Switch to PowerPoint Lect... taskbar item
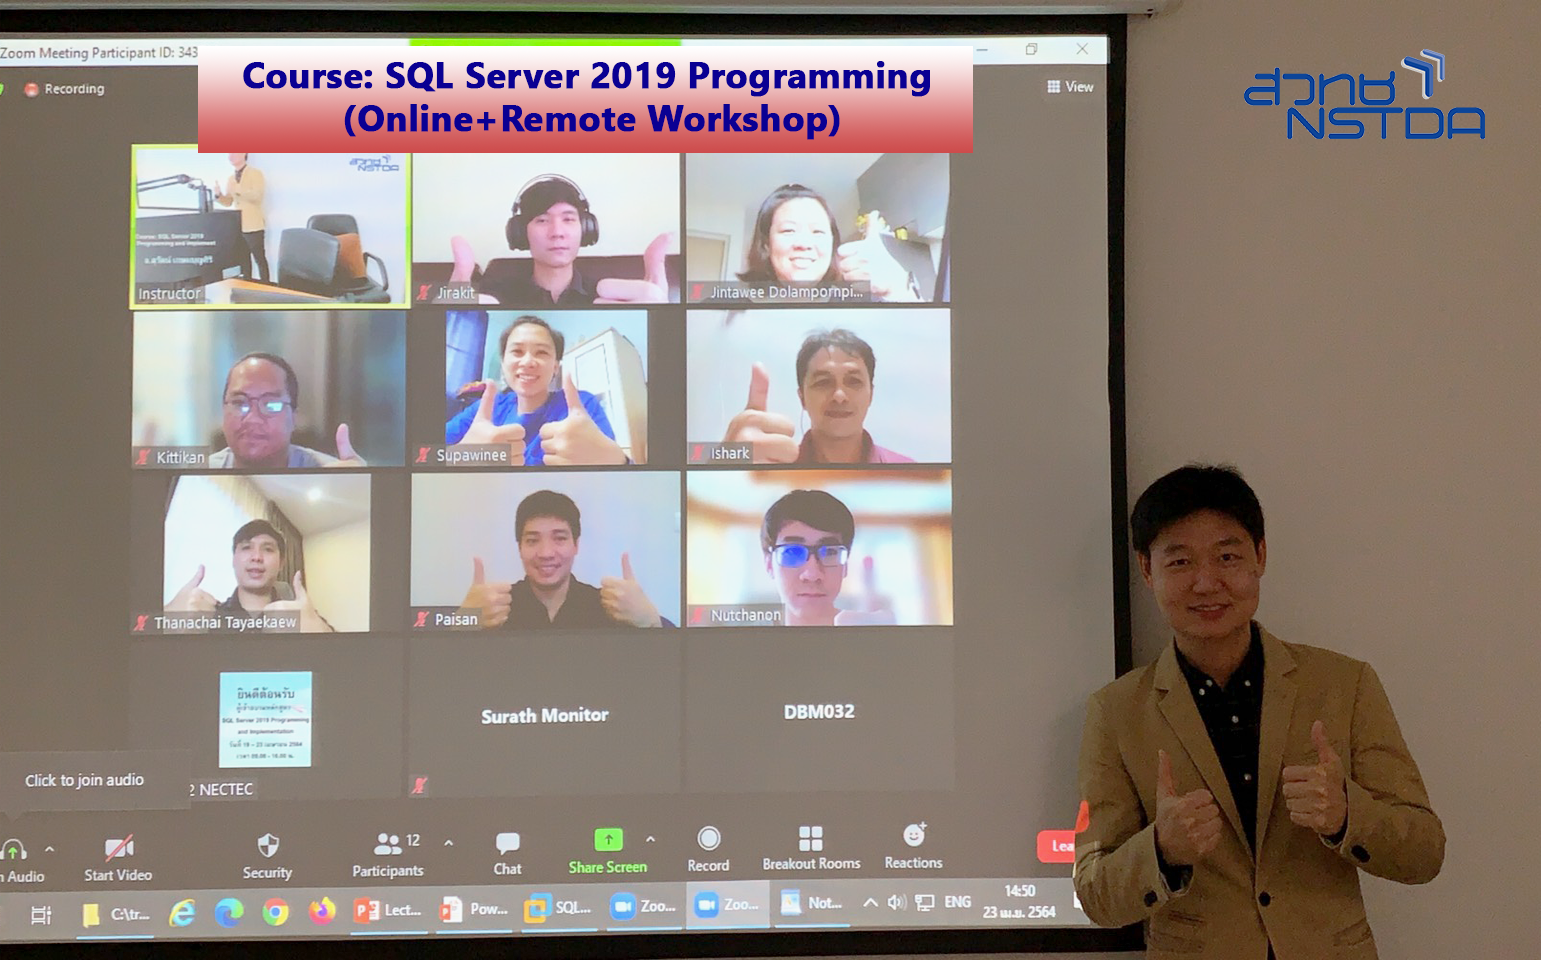 pyautogui.click(x=388, y=910)
